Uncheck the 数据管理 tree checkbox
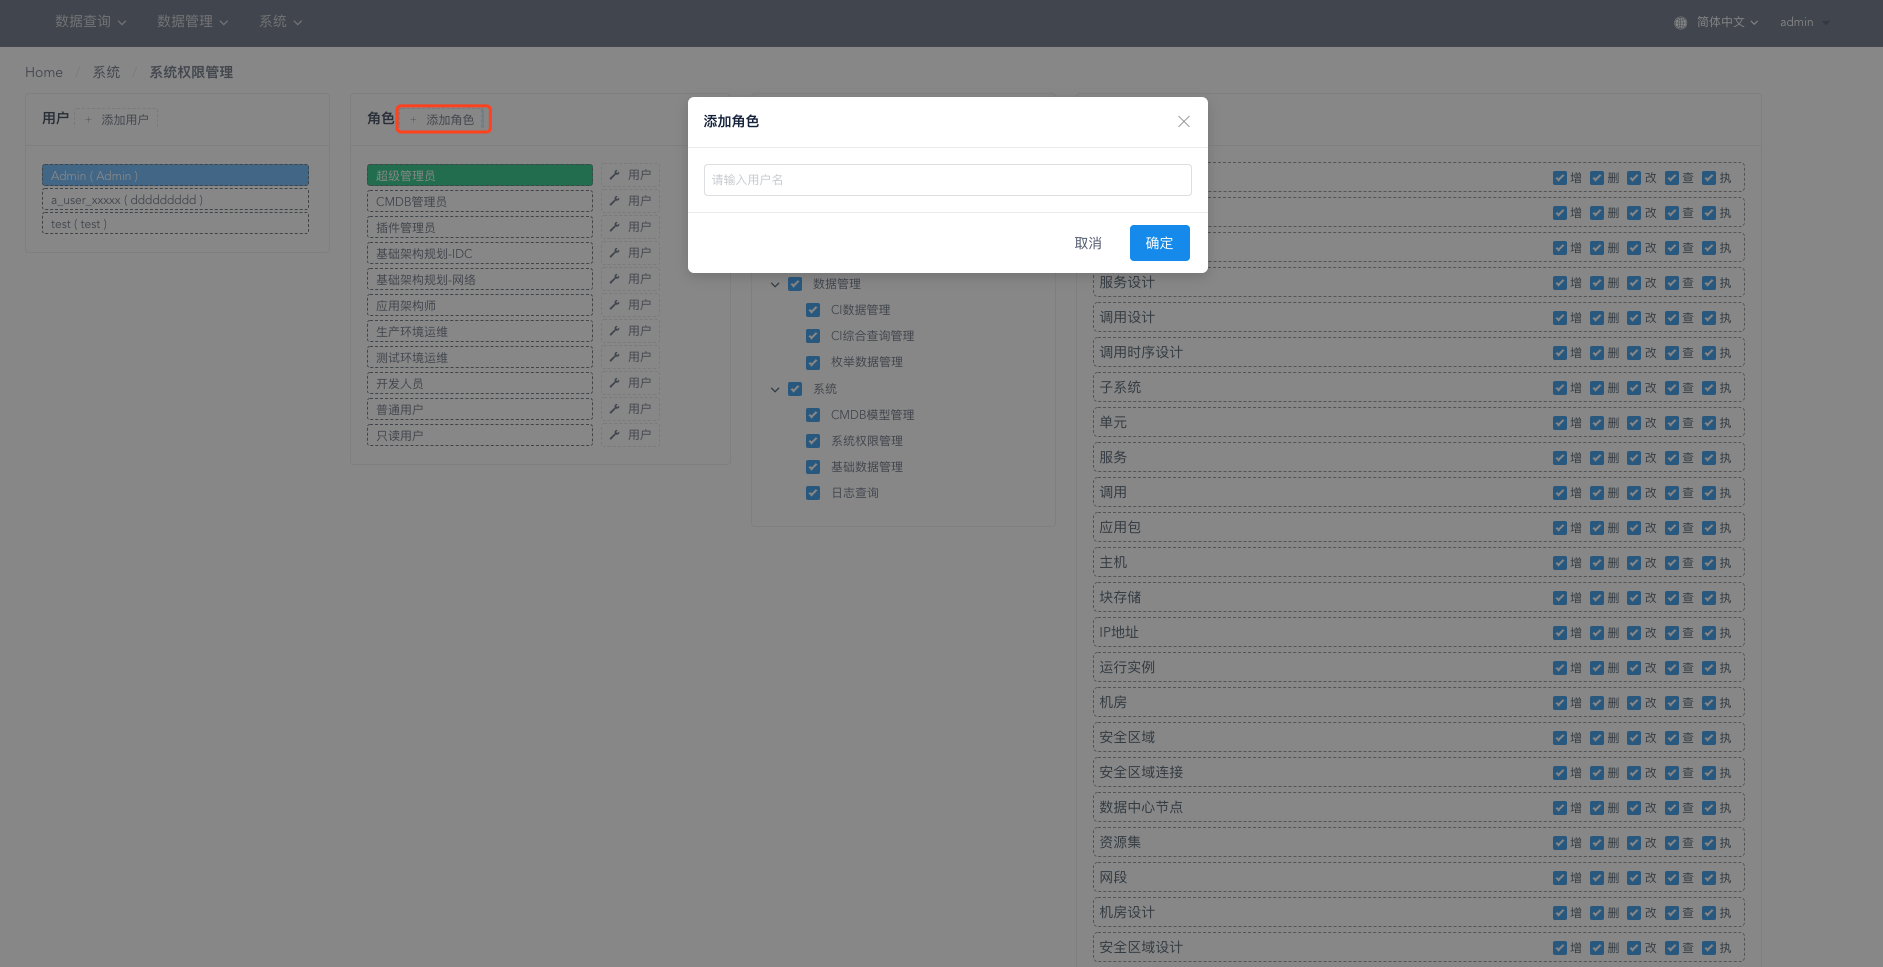Screen dimensions: 1883x967 pos(795,284)
